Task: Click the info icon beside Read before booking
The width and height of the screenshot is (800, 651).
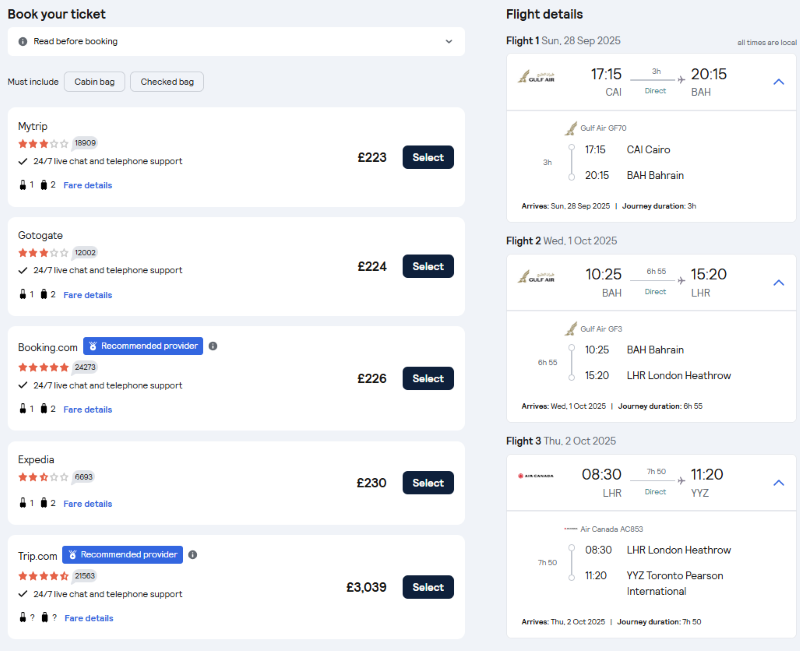Action: [x=22, y=41]
